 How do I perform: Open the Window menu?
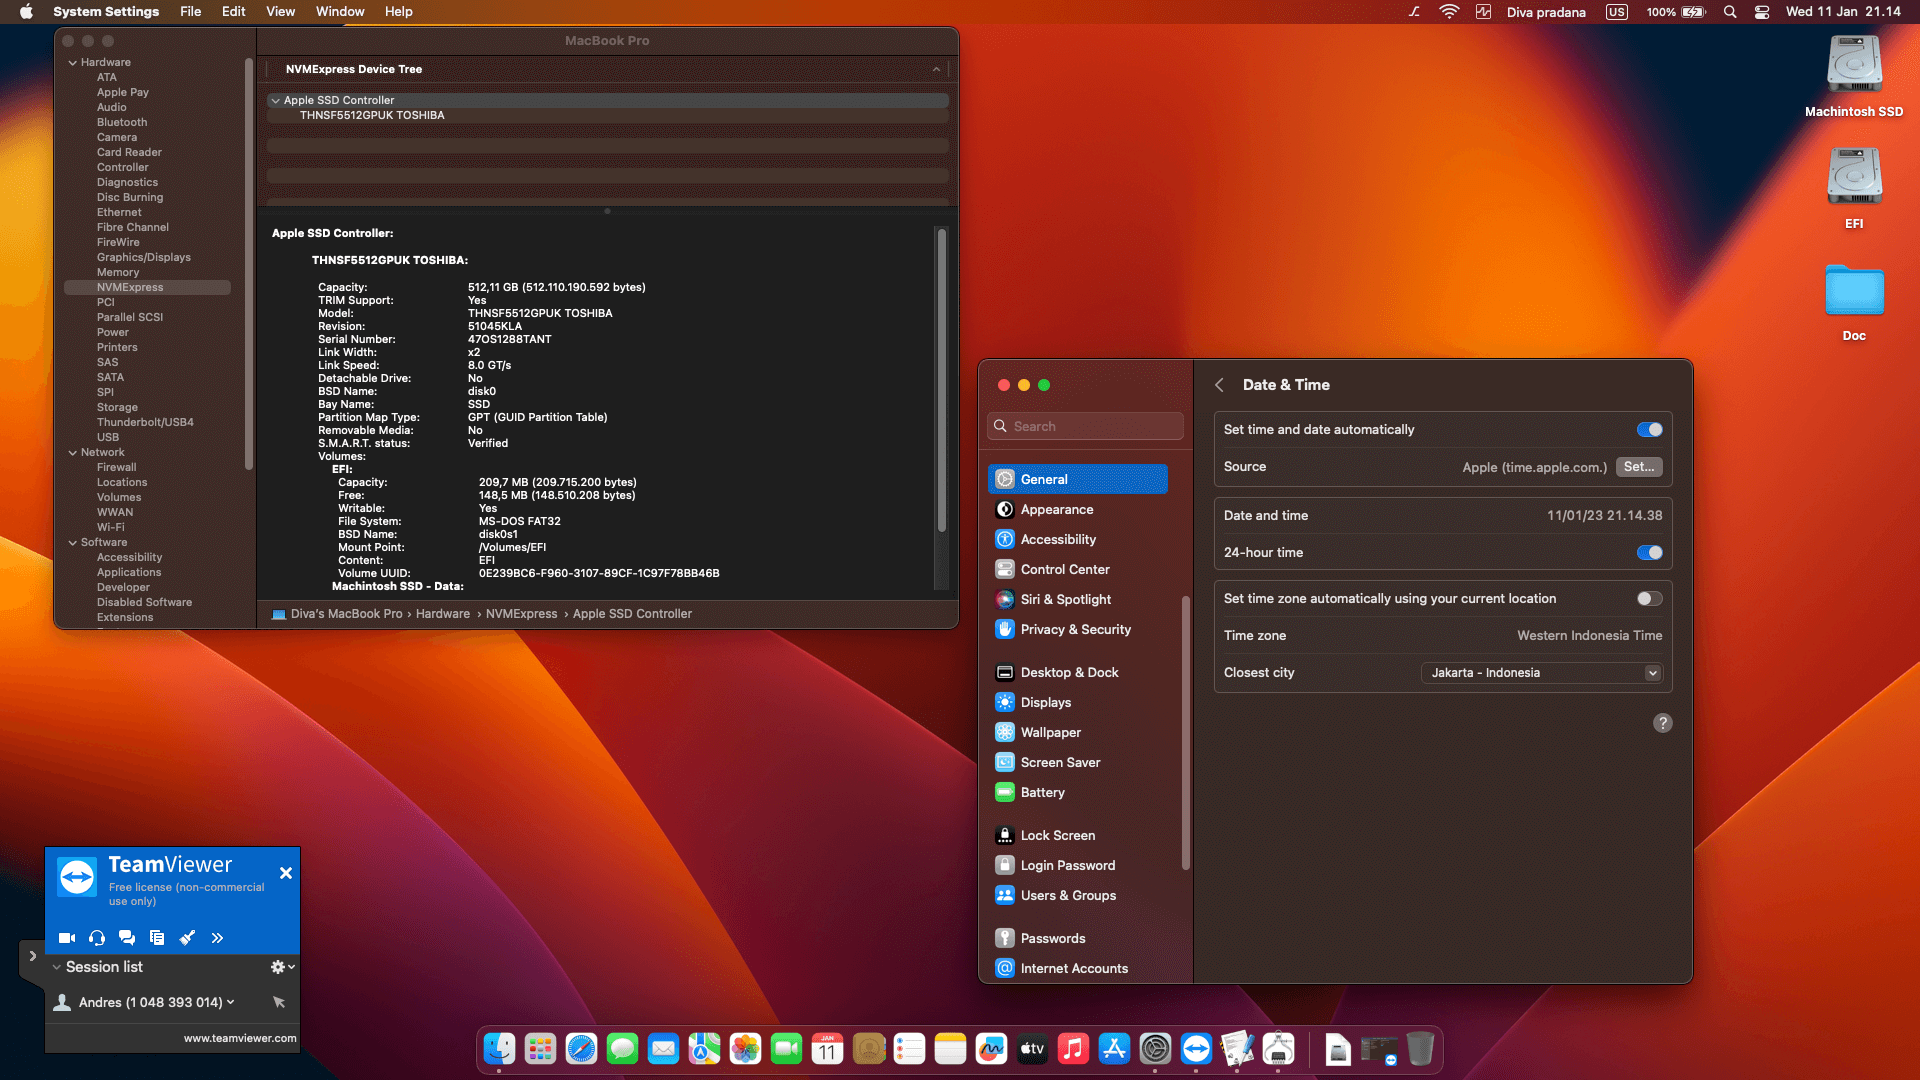(340, 11)
